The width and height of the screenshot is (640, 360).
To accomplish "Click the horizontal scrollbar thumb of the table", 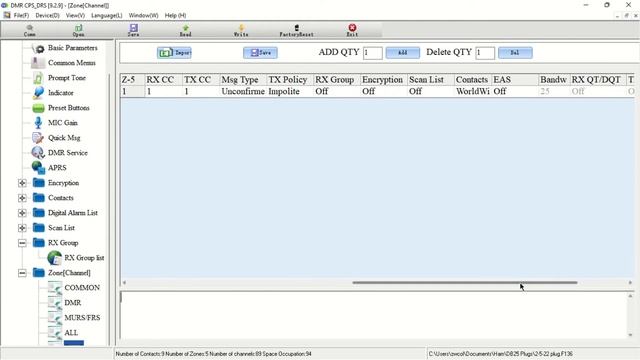I will (465, 282).
